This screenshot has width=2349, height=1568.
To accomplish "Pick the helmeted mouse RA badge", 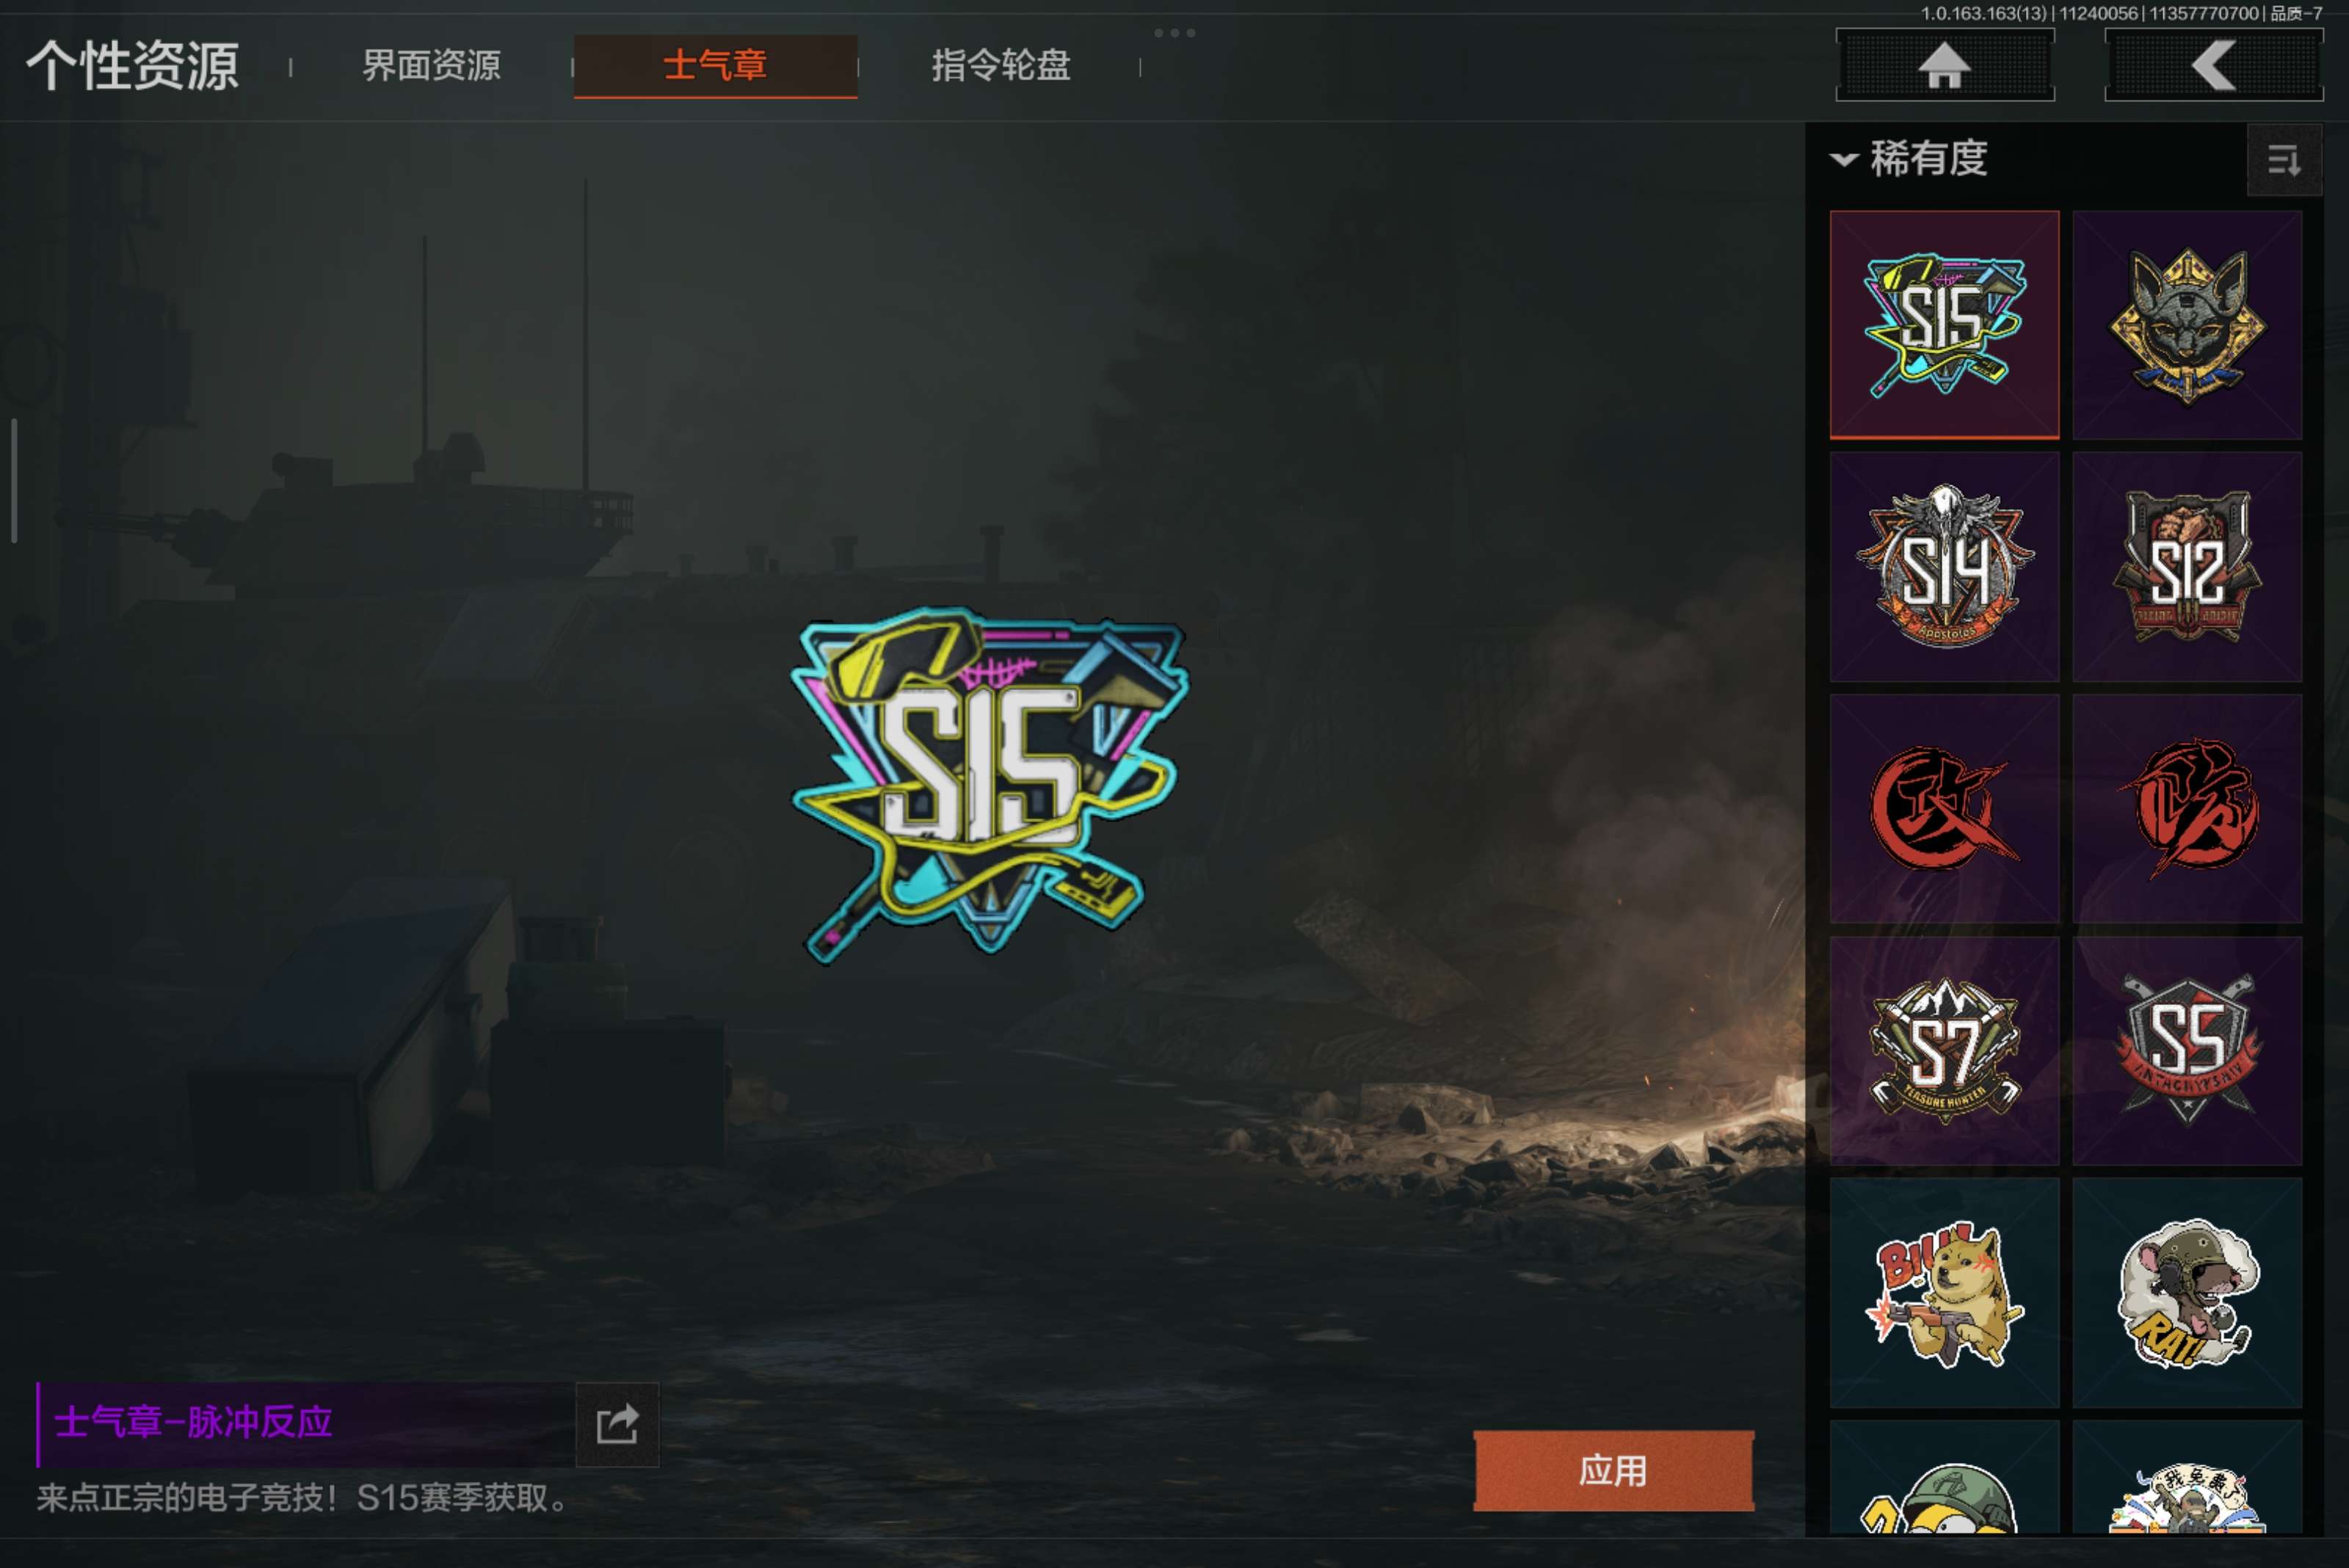I will (2187, 1292).
